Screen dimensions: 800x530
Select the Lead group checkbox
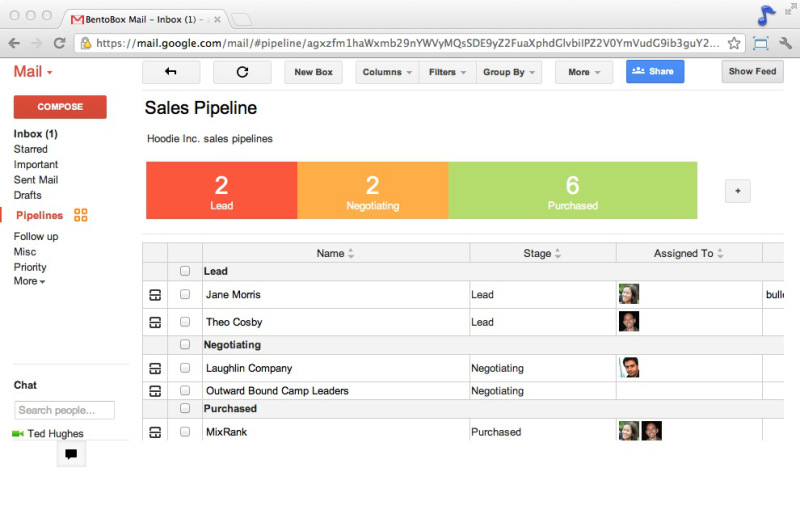[185, 271]
